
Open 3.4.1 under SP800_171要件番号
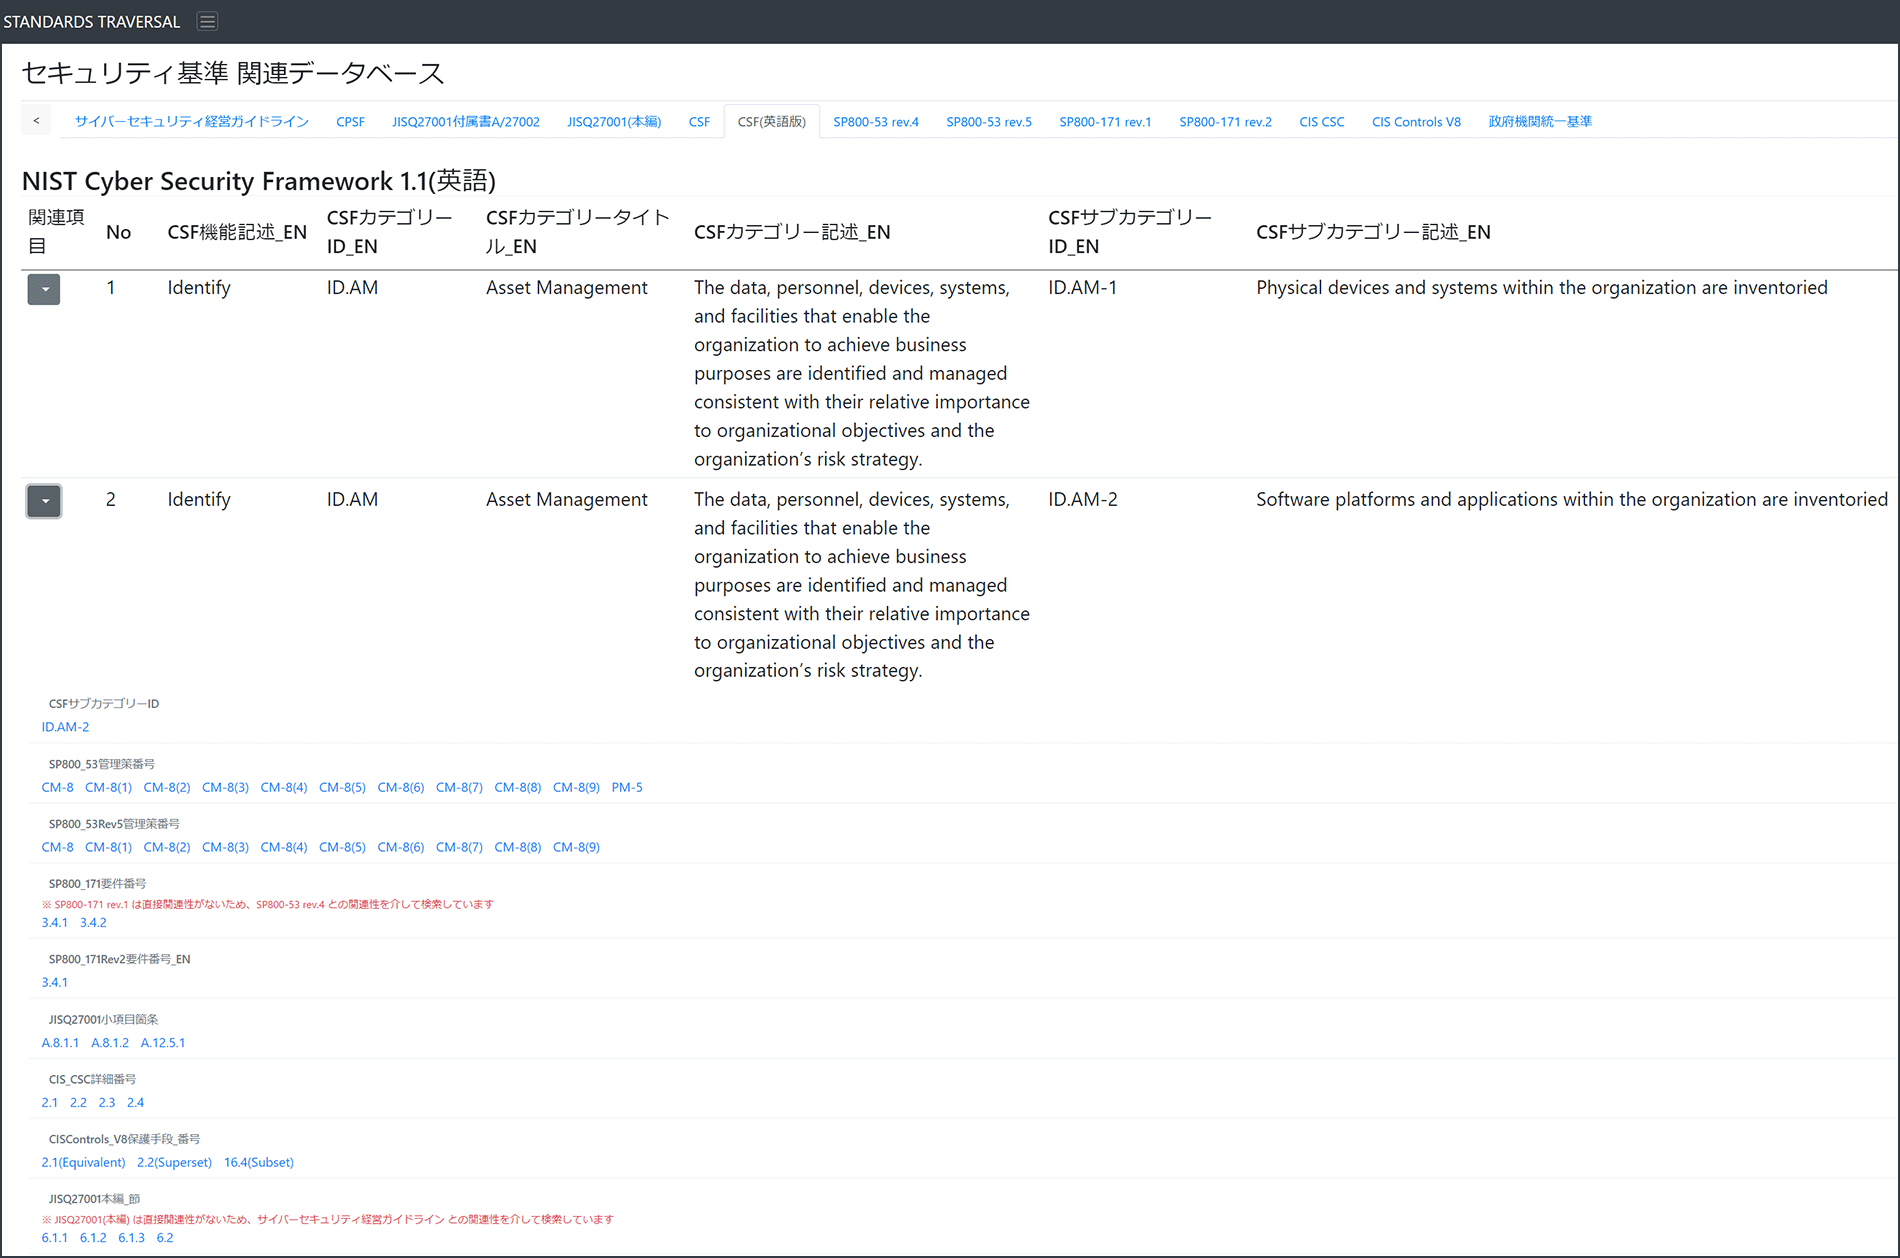pyautogui.click(x=54, y=923)
